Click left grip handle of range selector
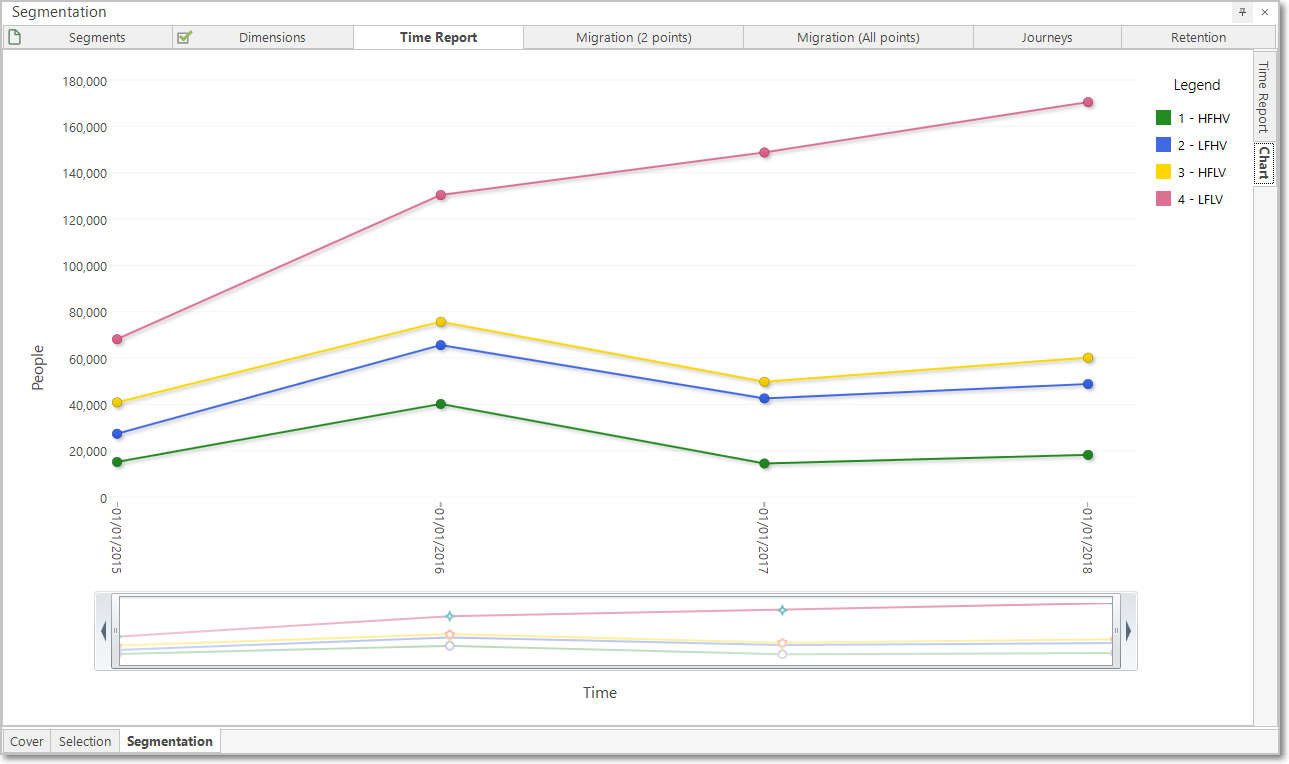 point(115,631)
